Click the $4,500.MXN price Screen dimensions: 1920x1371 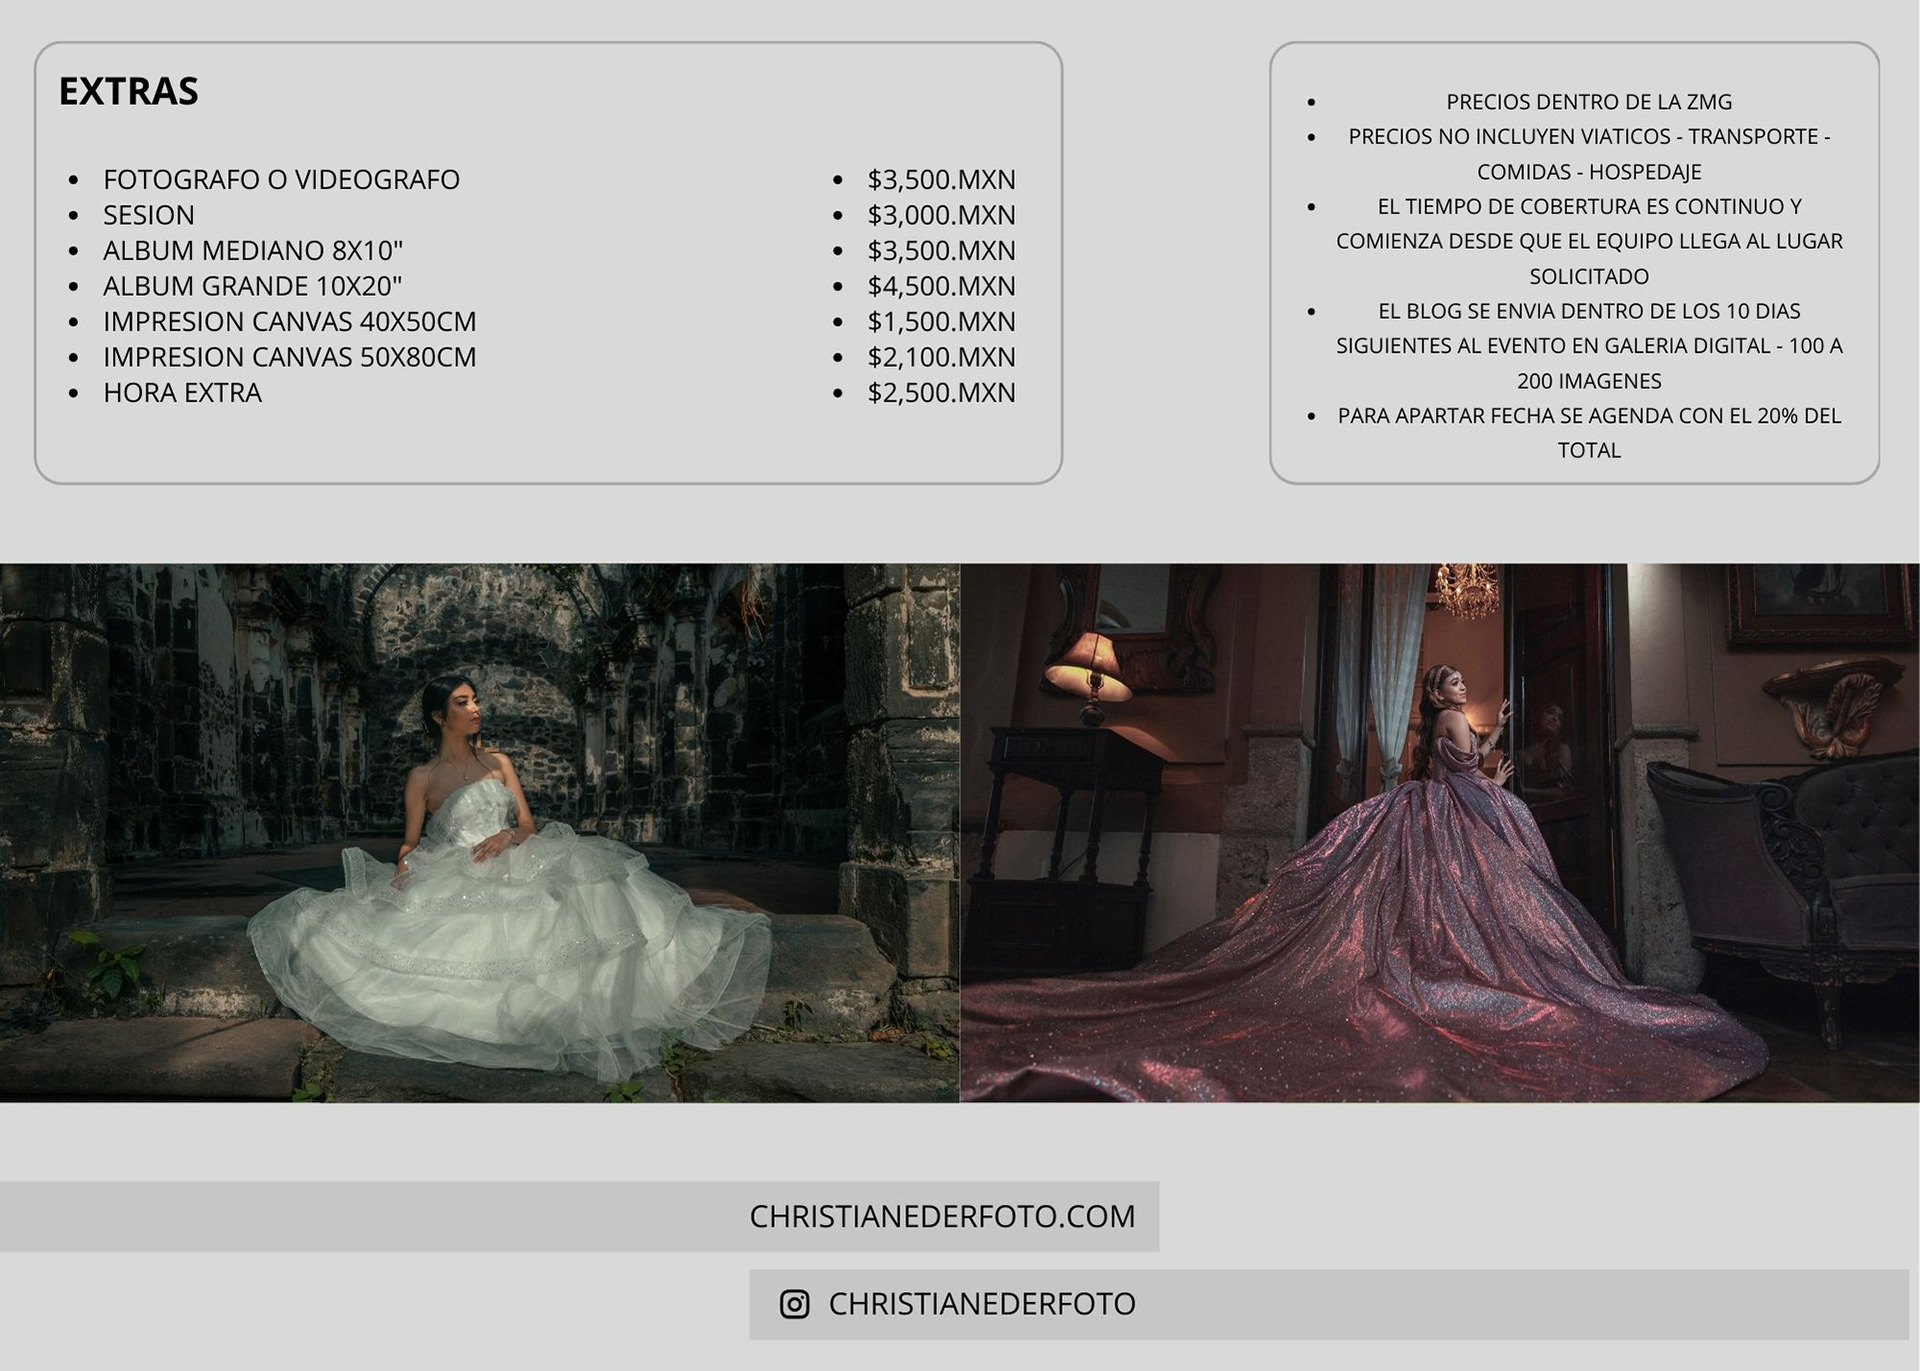[940, 286]
